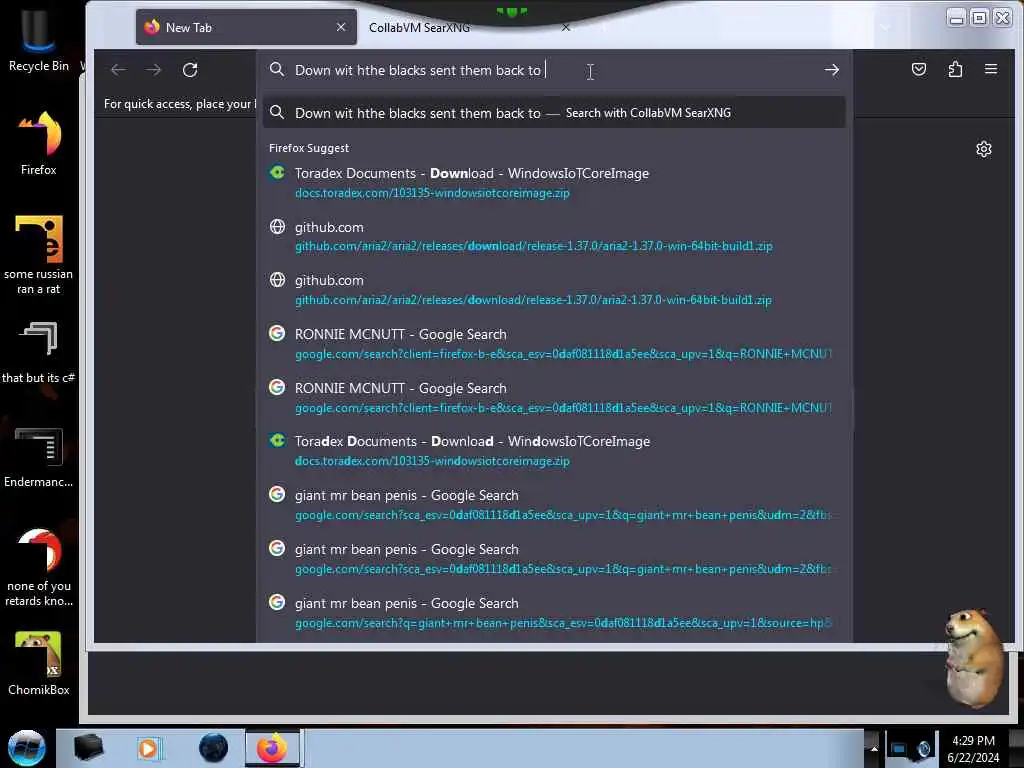Open the Recycle Bin desktop icon

39,40
